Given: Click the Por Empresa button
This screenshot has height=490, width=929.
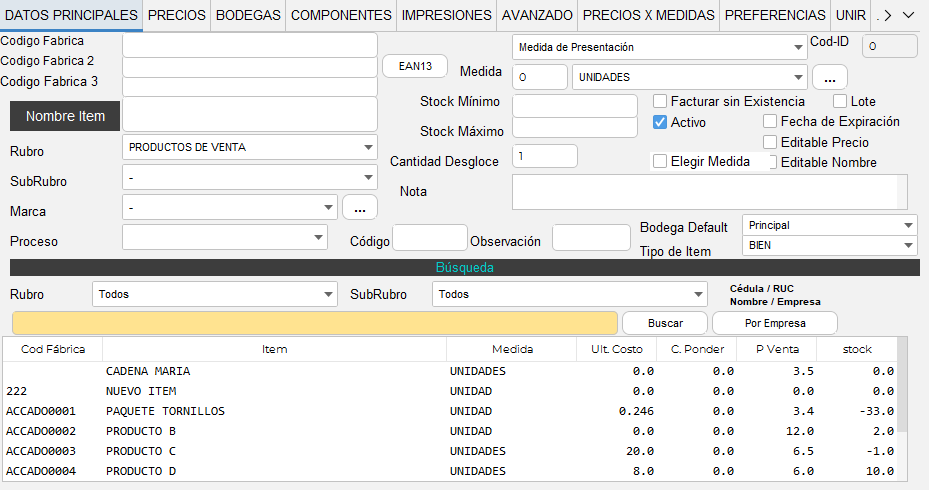Looking at the screenshot, I should pos(774,323).
